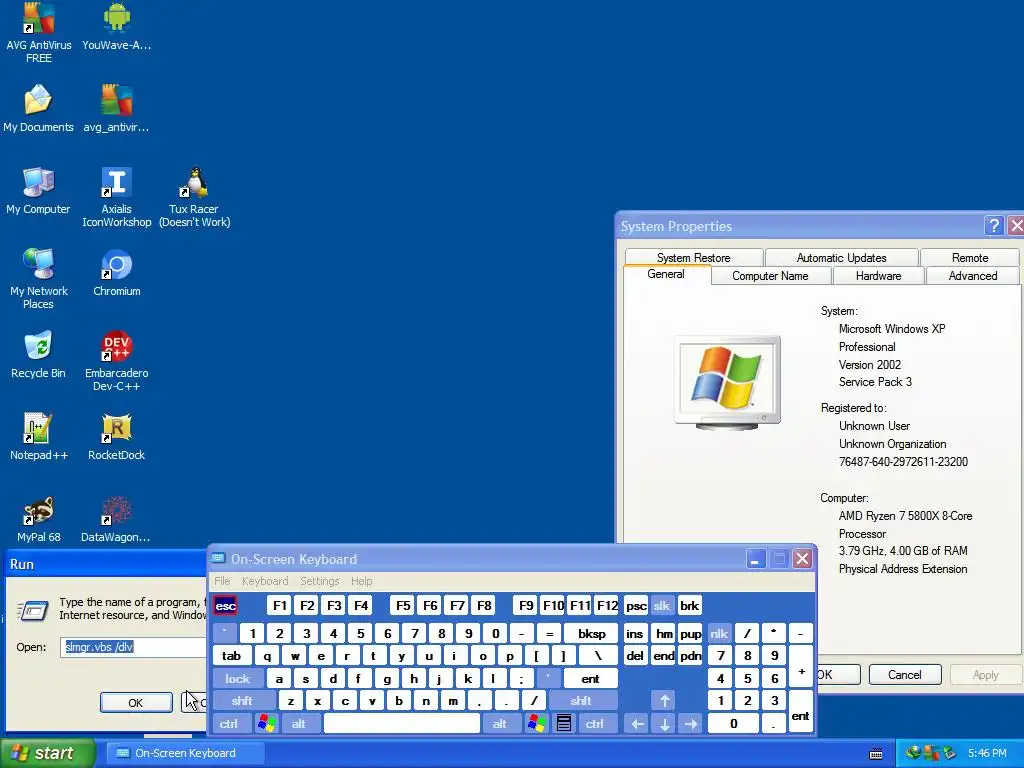The image size is (1024, 768).
Task: Click the Start button
Action: click(48, 754)
